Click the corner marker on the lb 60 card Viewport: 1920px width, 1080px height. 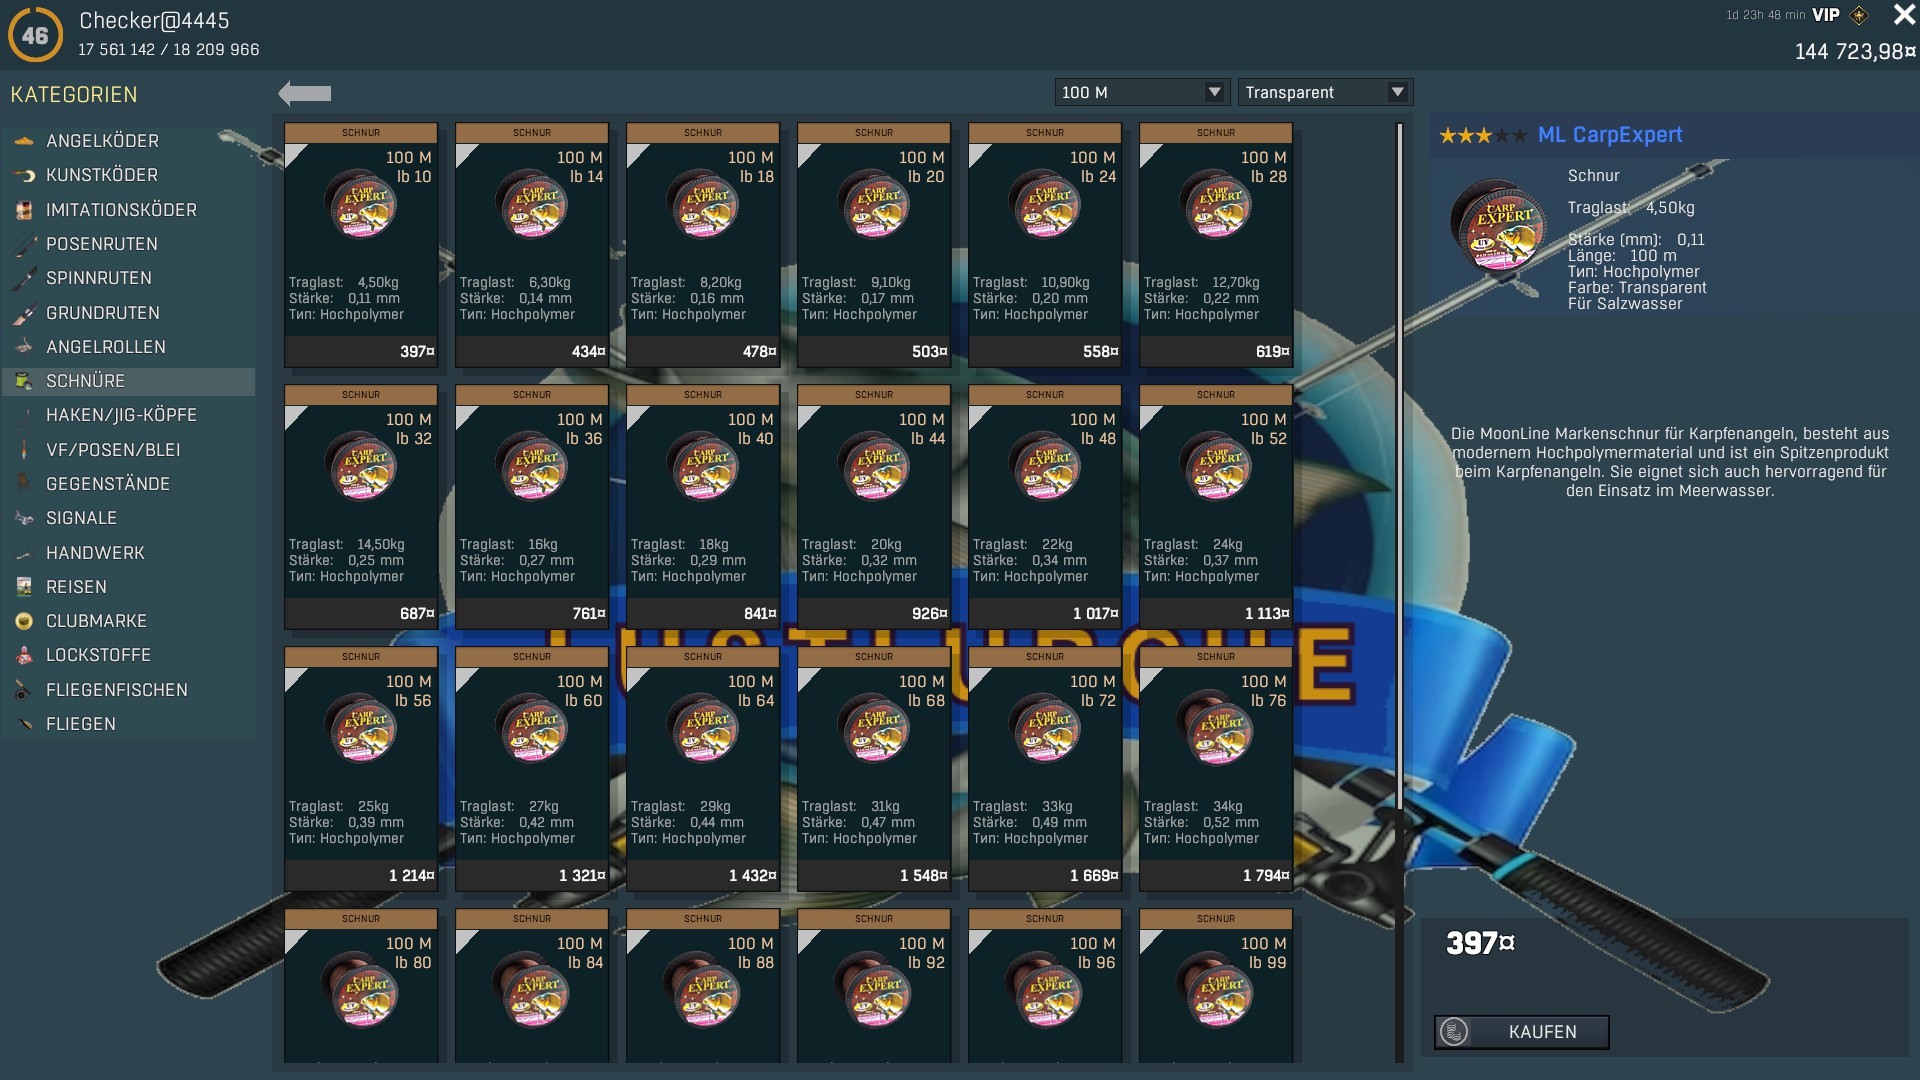coord(466,678)
